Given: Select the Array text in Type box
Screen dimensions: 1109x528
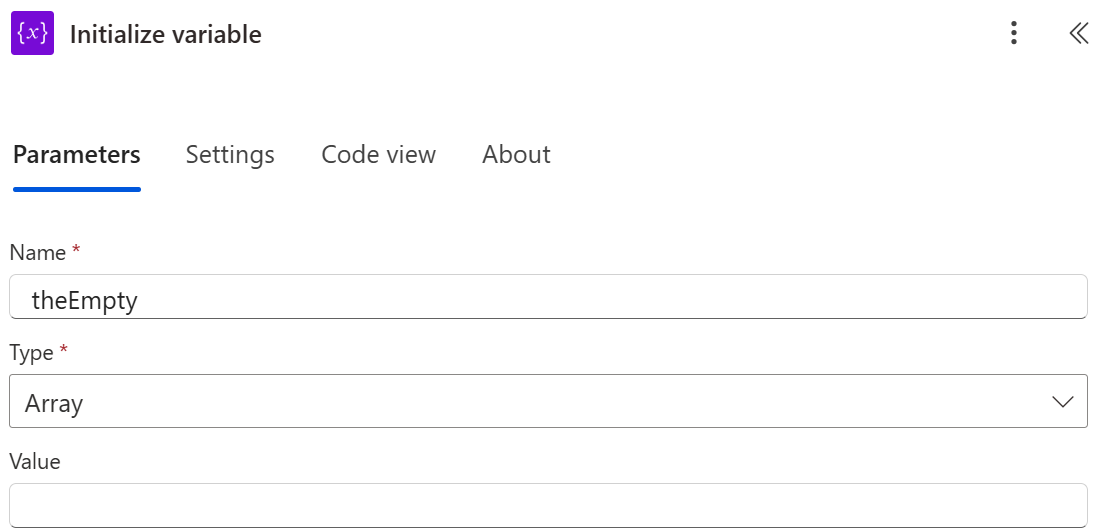Looking at the screenshot, I should [x=54, y=403].
